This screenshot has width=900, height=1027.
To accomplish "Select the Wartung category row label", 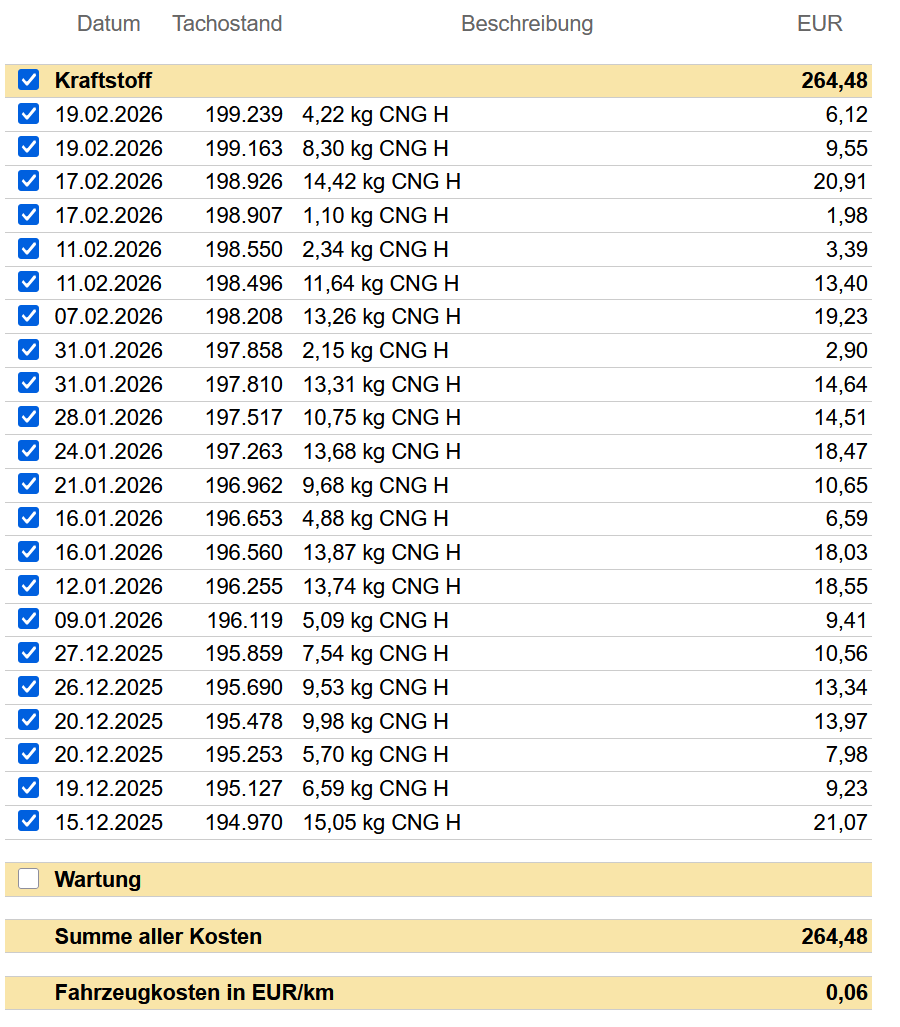I will pyautogui.click(x=98, y=879).
